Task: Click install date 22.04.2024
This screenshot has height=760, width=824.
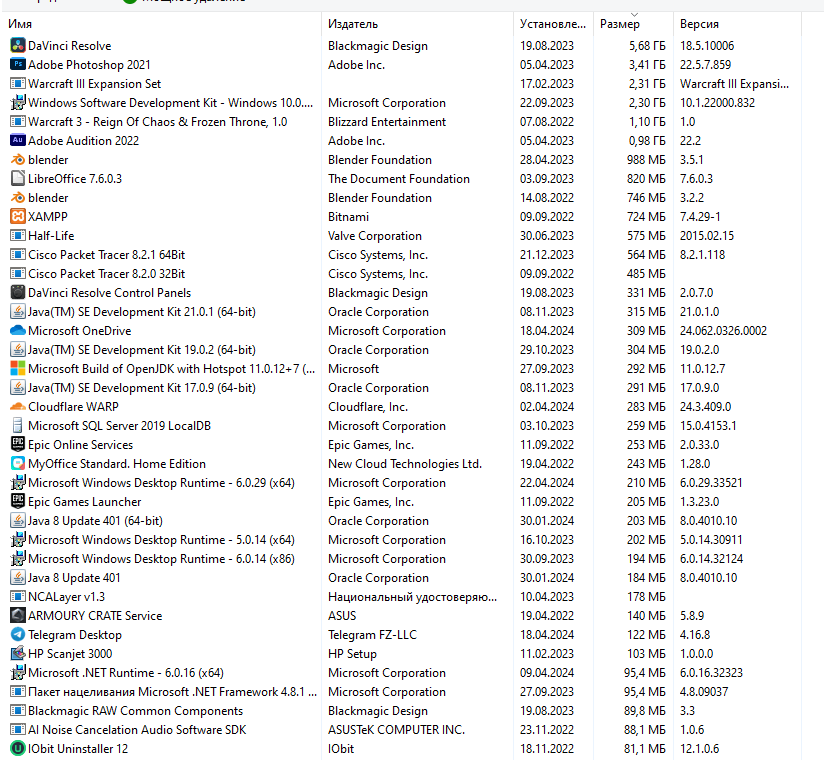Action: coord(547,482)
